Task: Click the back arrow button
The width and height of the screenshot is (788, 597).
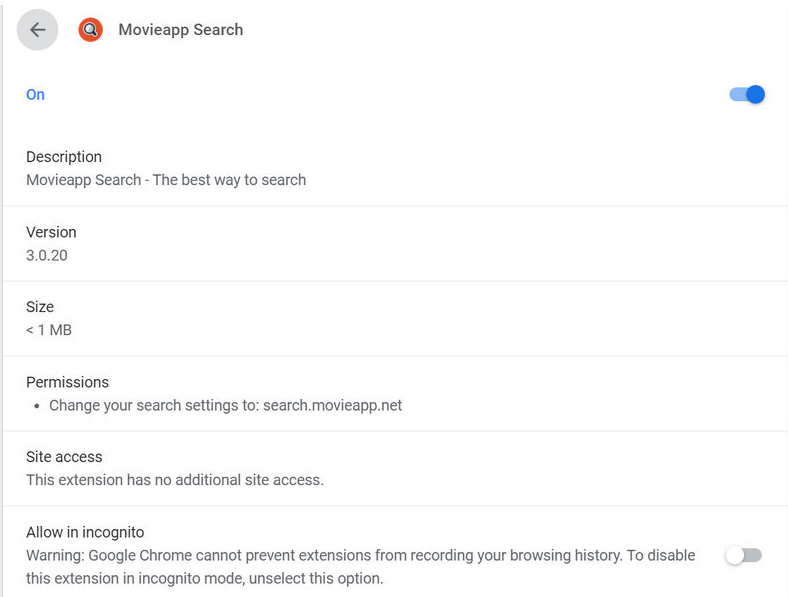Action: pyautogui.click(x=38, y=30)
